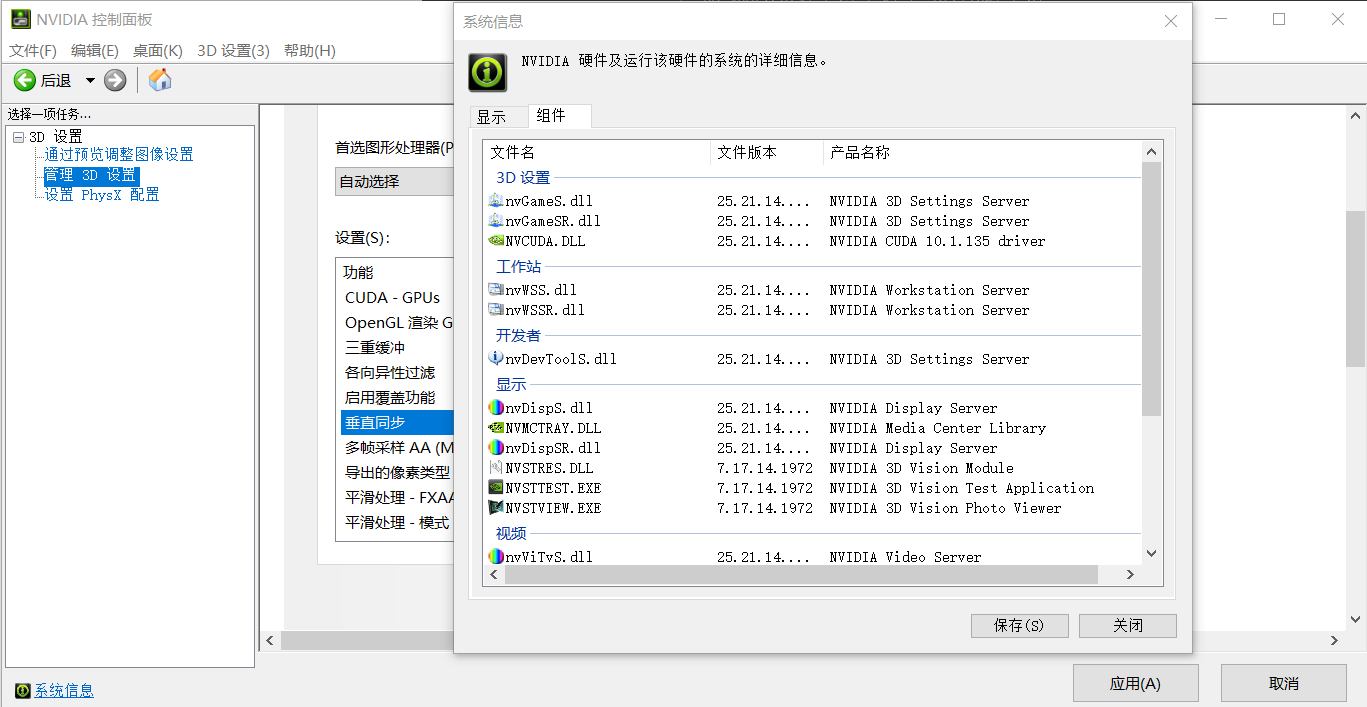The width and height of the screenshot is (1367, 707).
Task: Click component list horizontal scroll left arrow
Action: (493, 575)
